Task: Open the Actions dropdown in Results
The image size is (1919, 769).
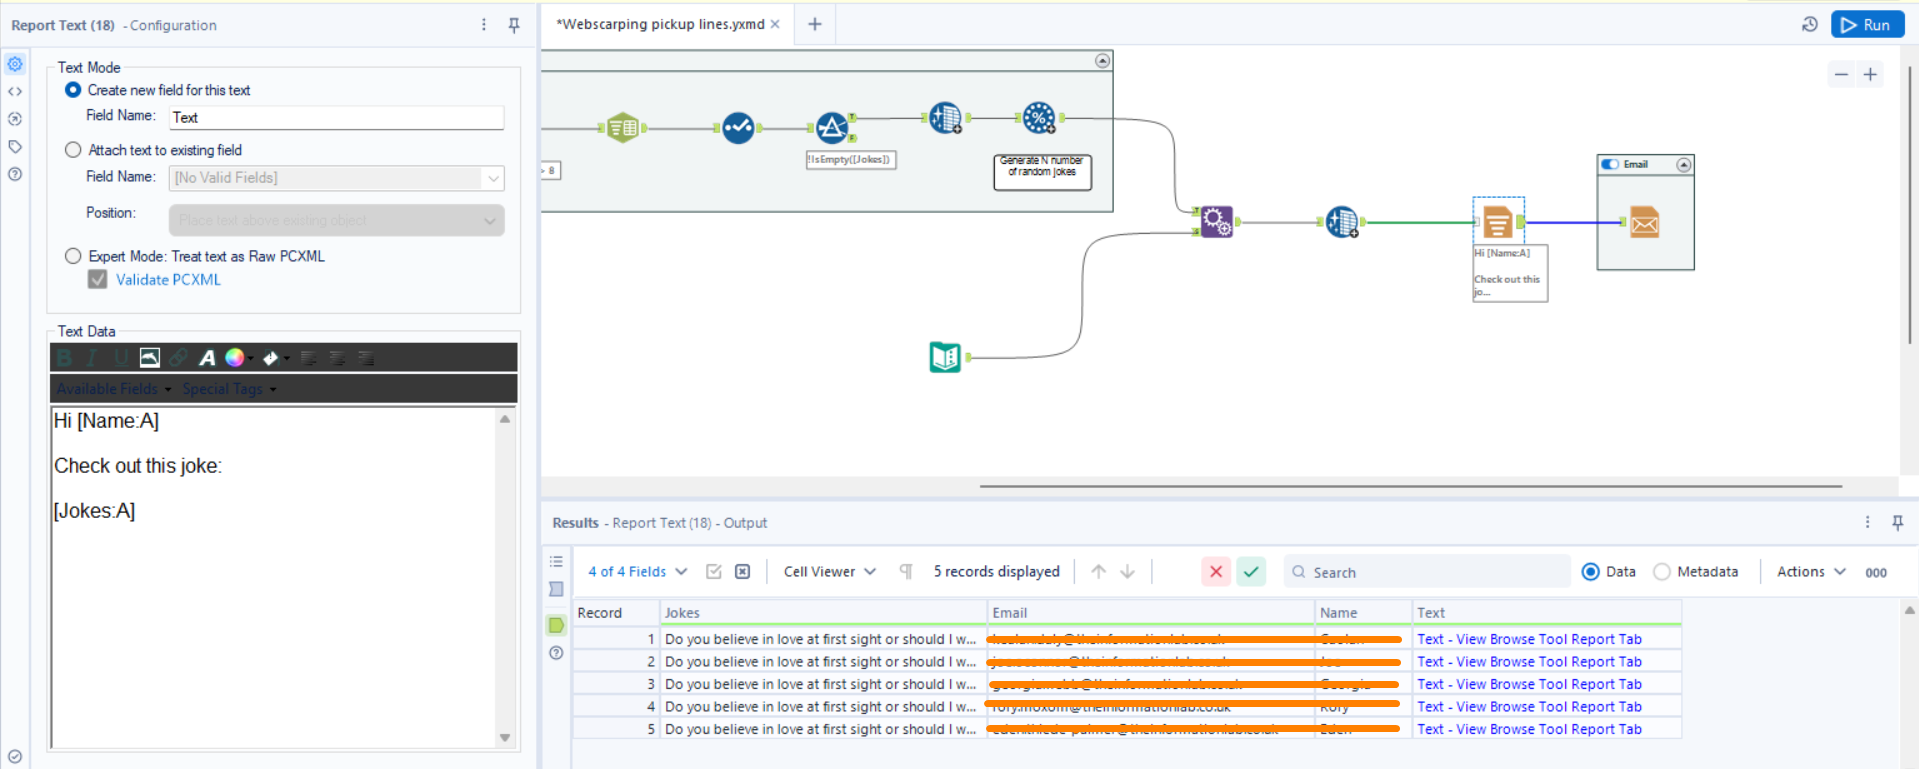Action: point(1811,571)
